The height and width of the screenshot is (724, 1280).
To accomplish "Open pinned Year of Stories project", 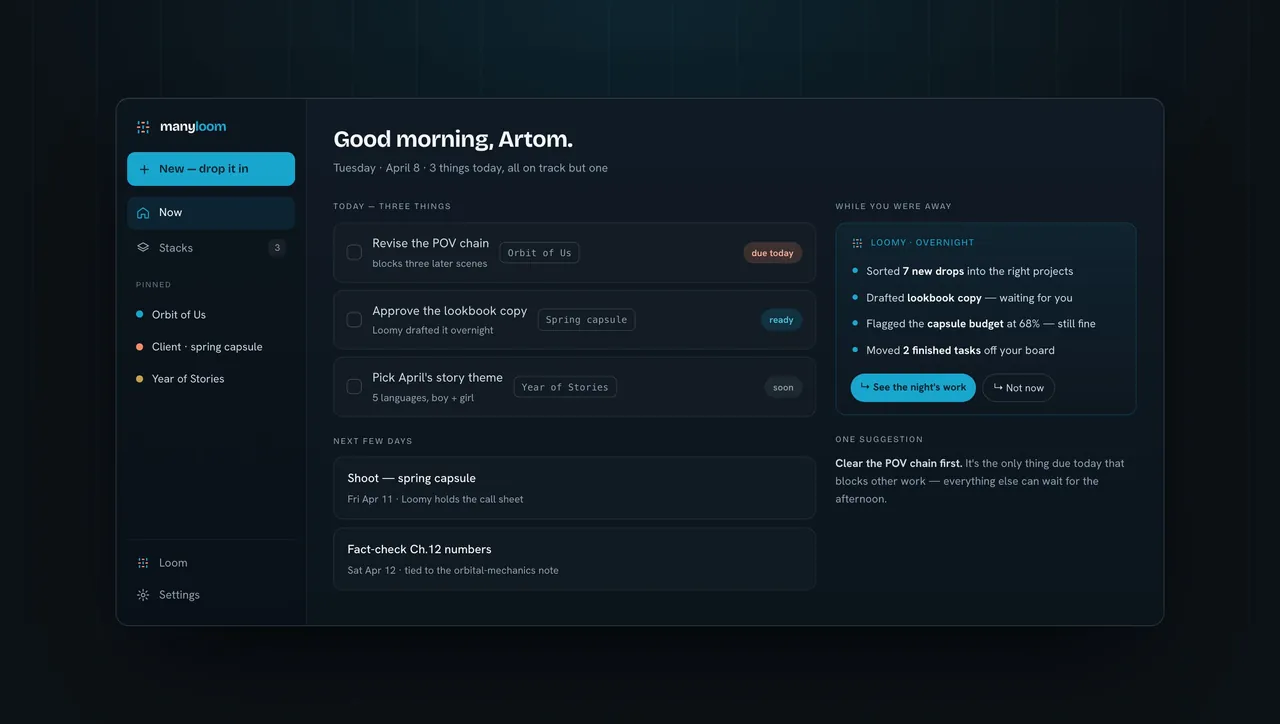I will (211, 379).
